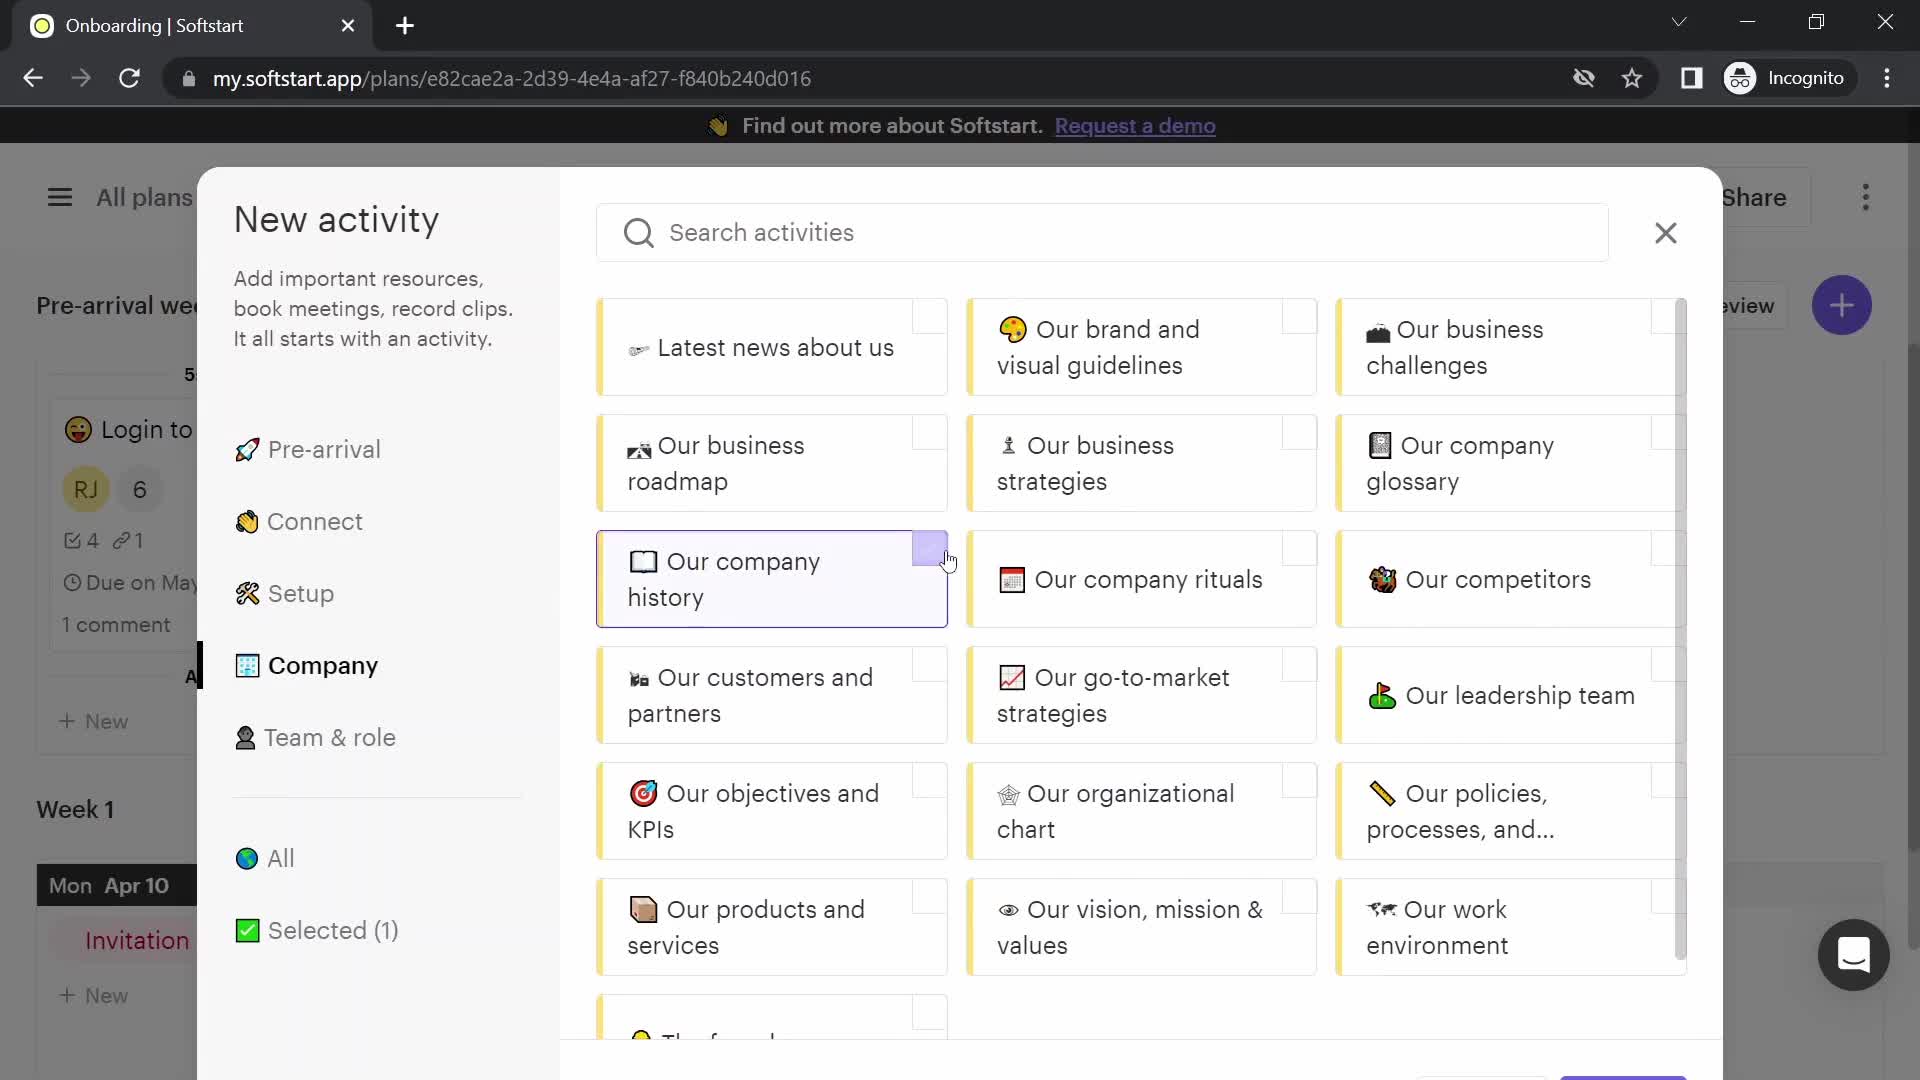Open Chrome's three-dot menu
The height and width of the screenshot is (1080, 1920).
pos(1887,78)
